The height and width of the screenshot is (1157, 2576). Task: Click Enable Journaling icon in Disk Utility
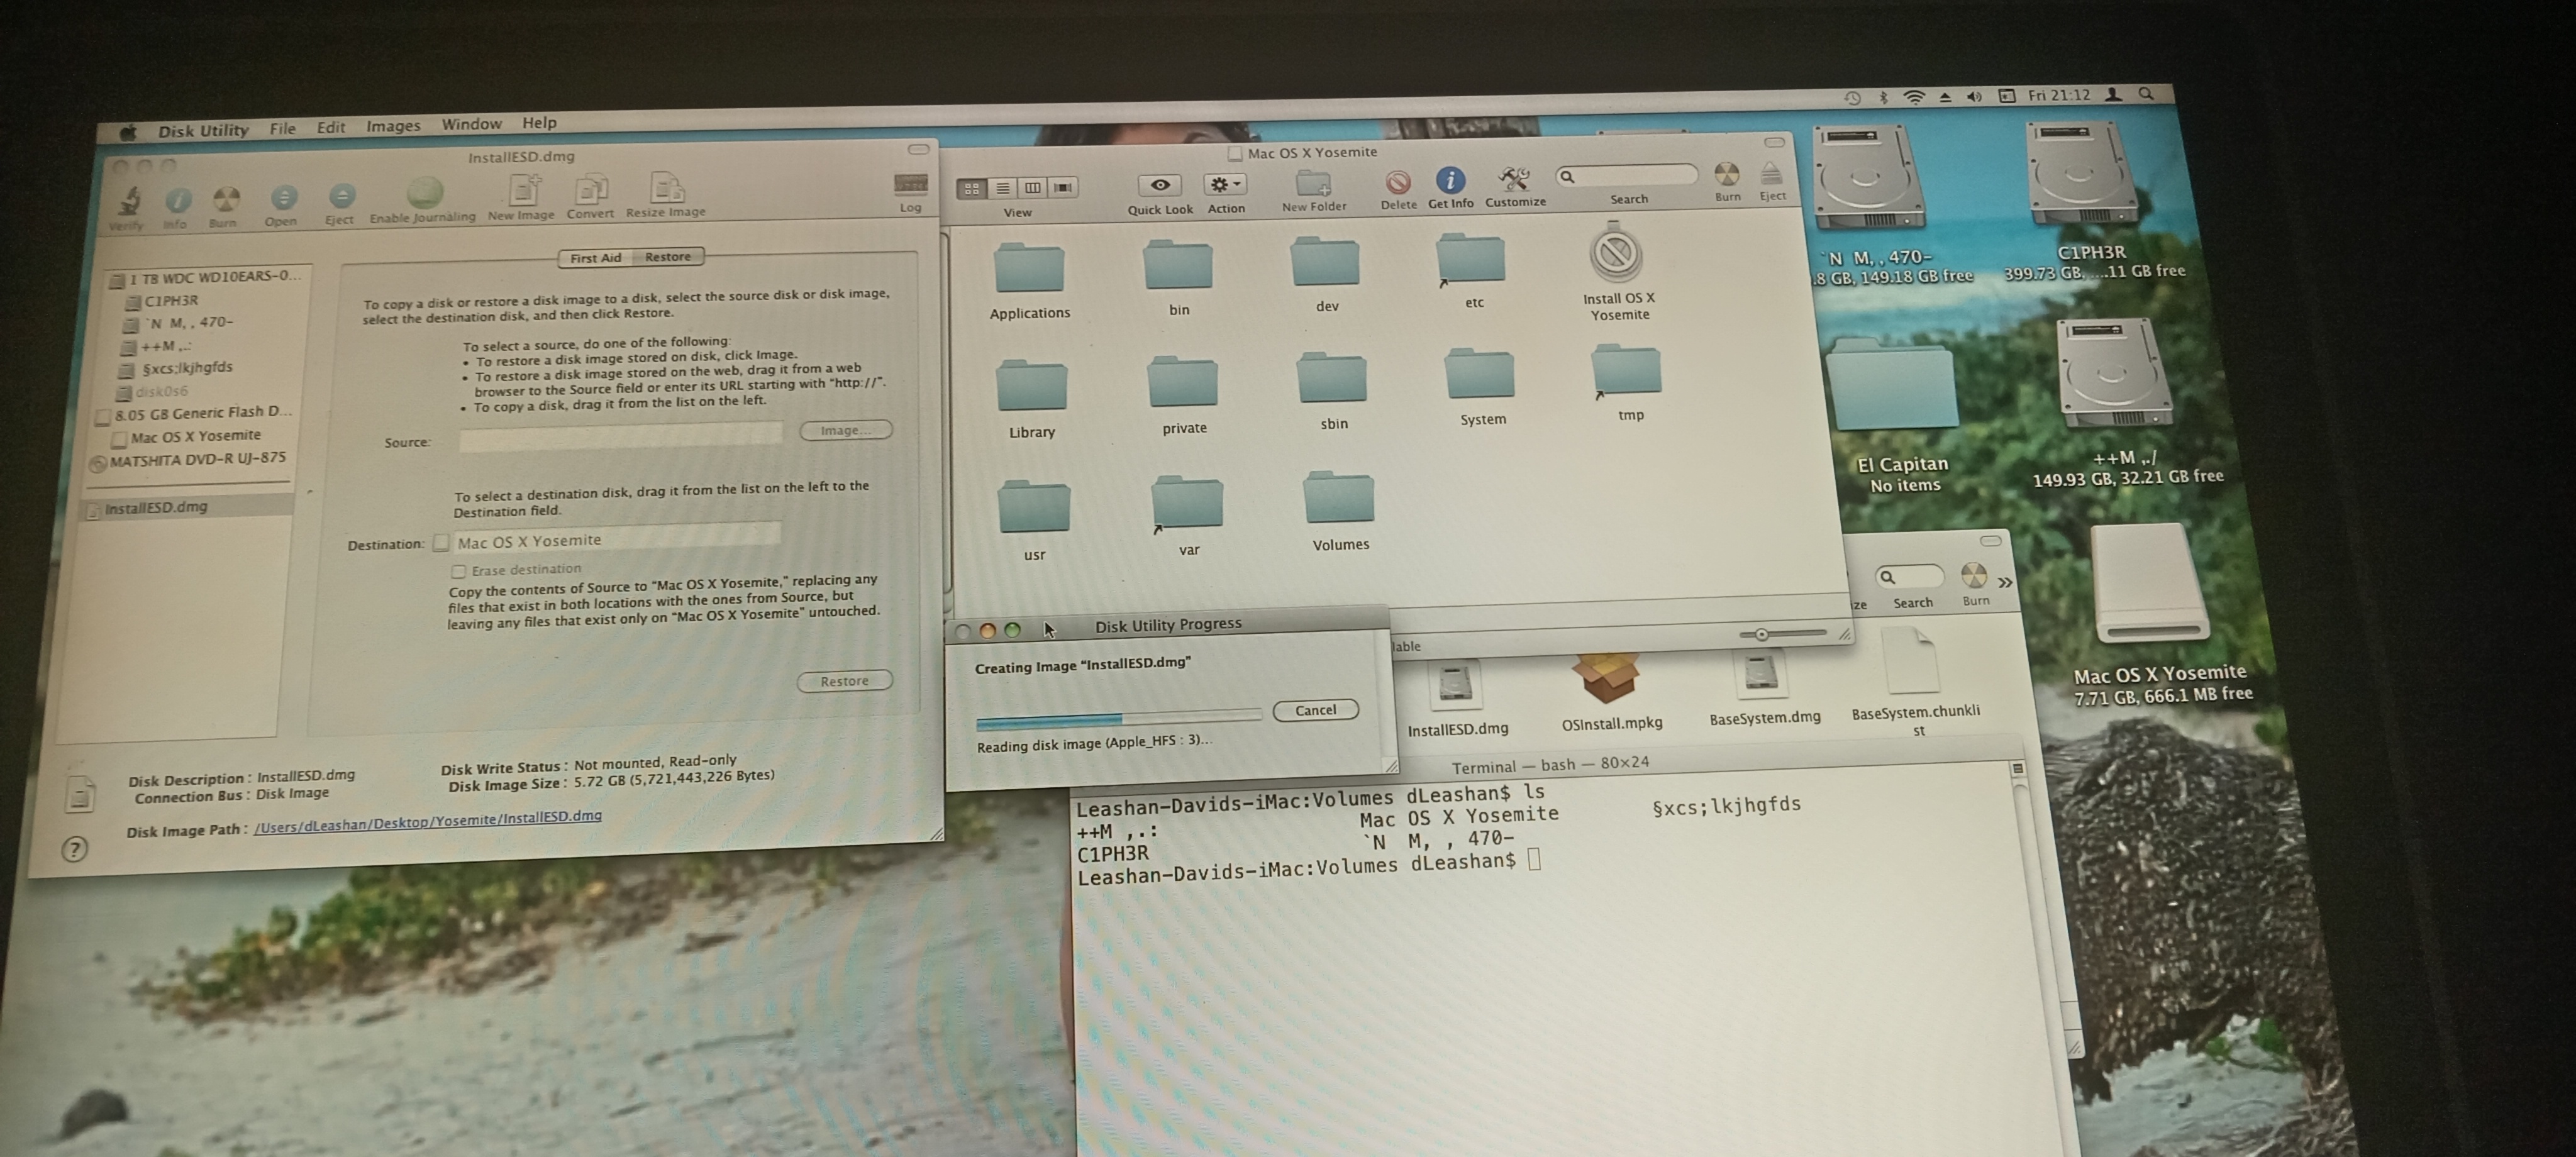click(x=424, y=192)
